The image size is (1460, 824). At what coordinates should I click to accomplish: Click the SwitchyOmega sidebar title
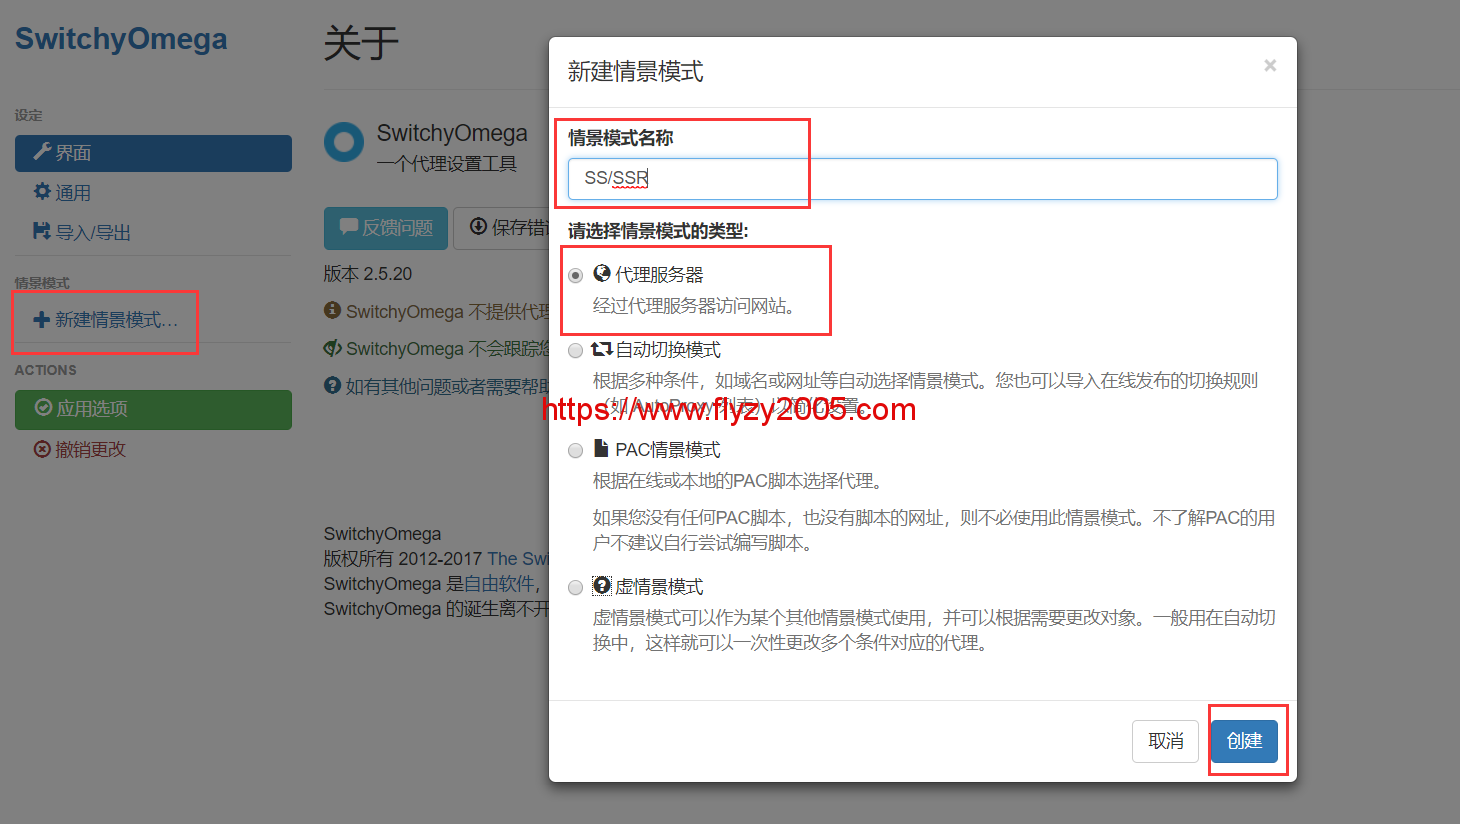[x=121, y=39]
